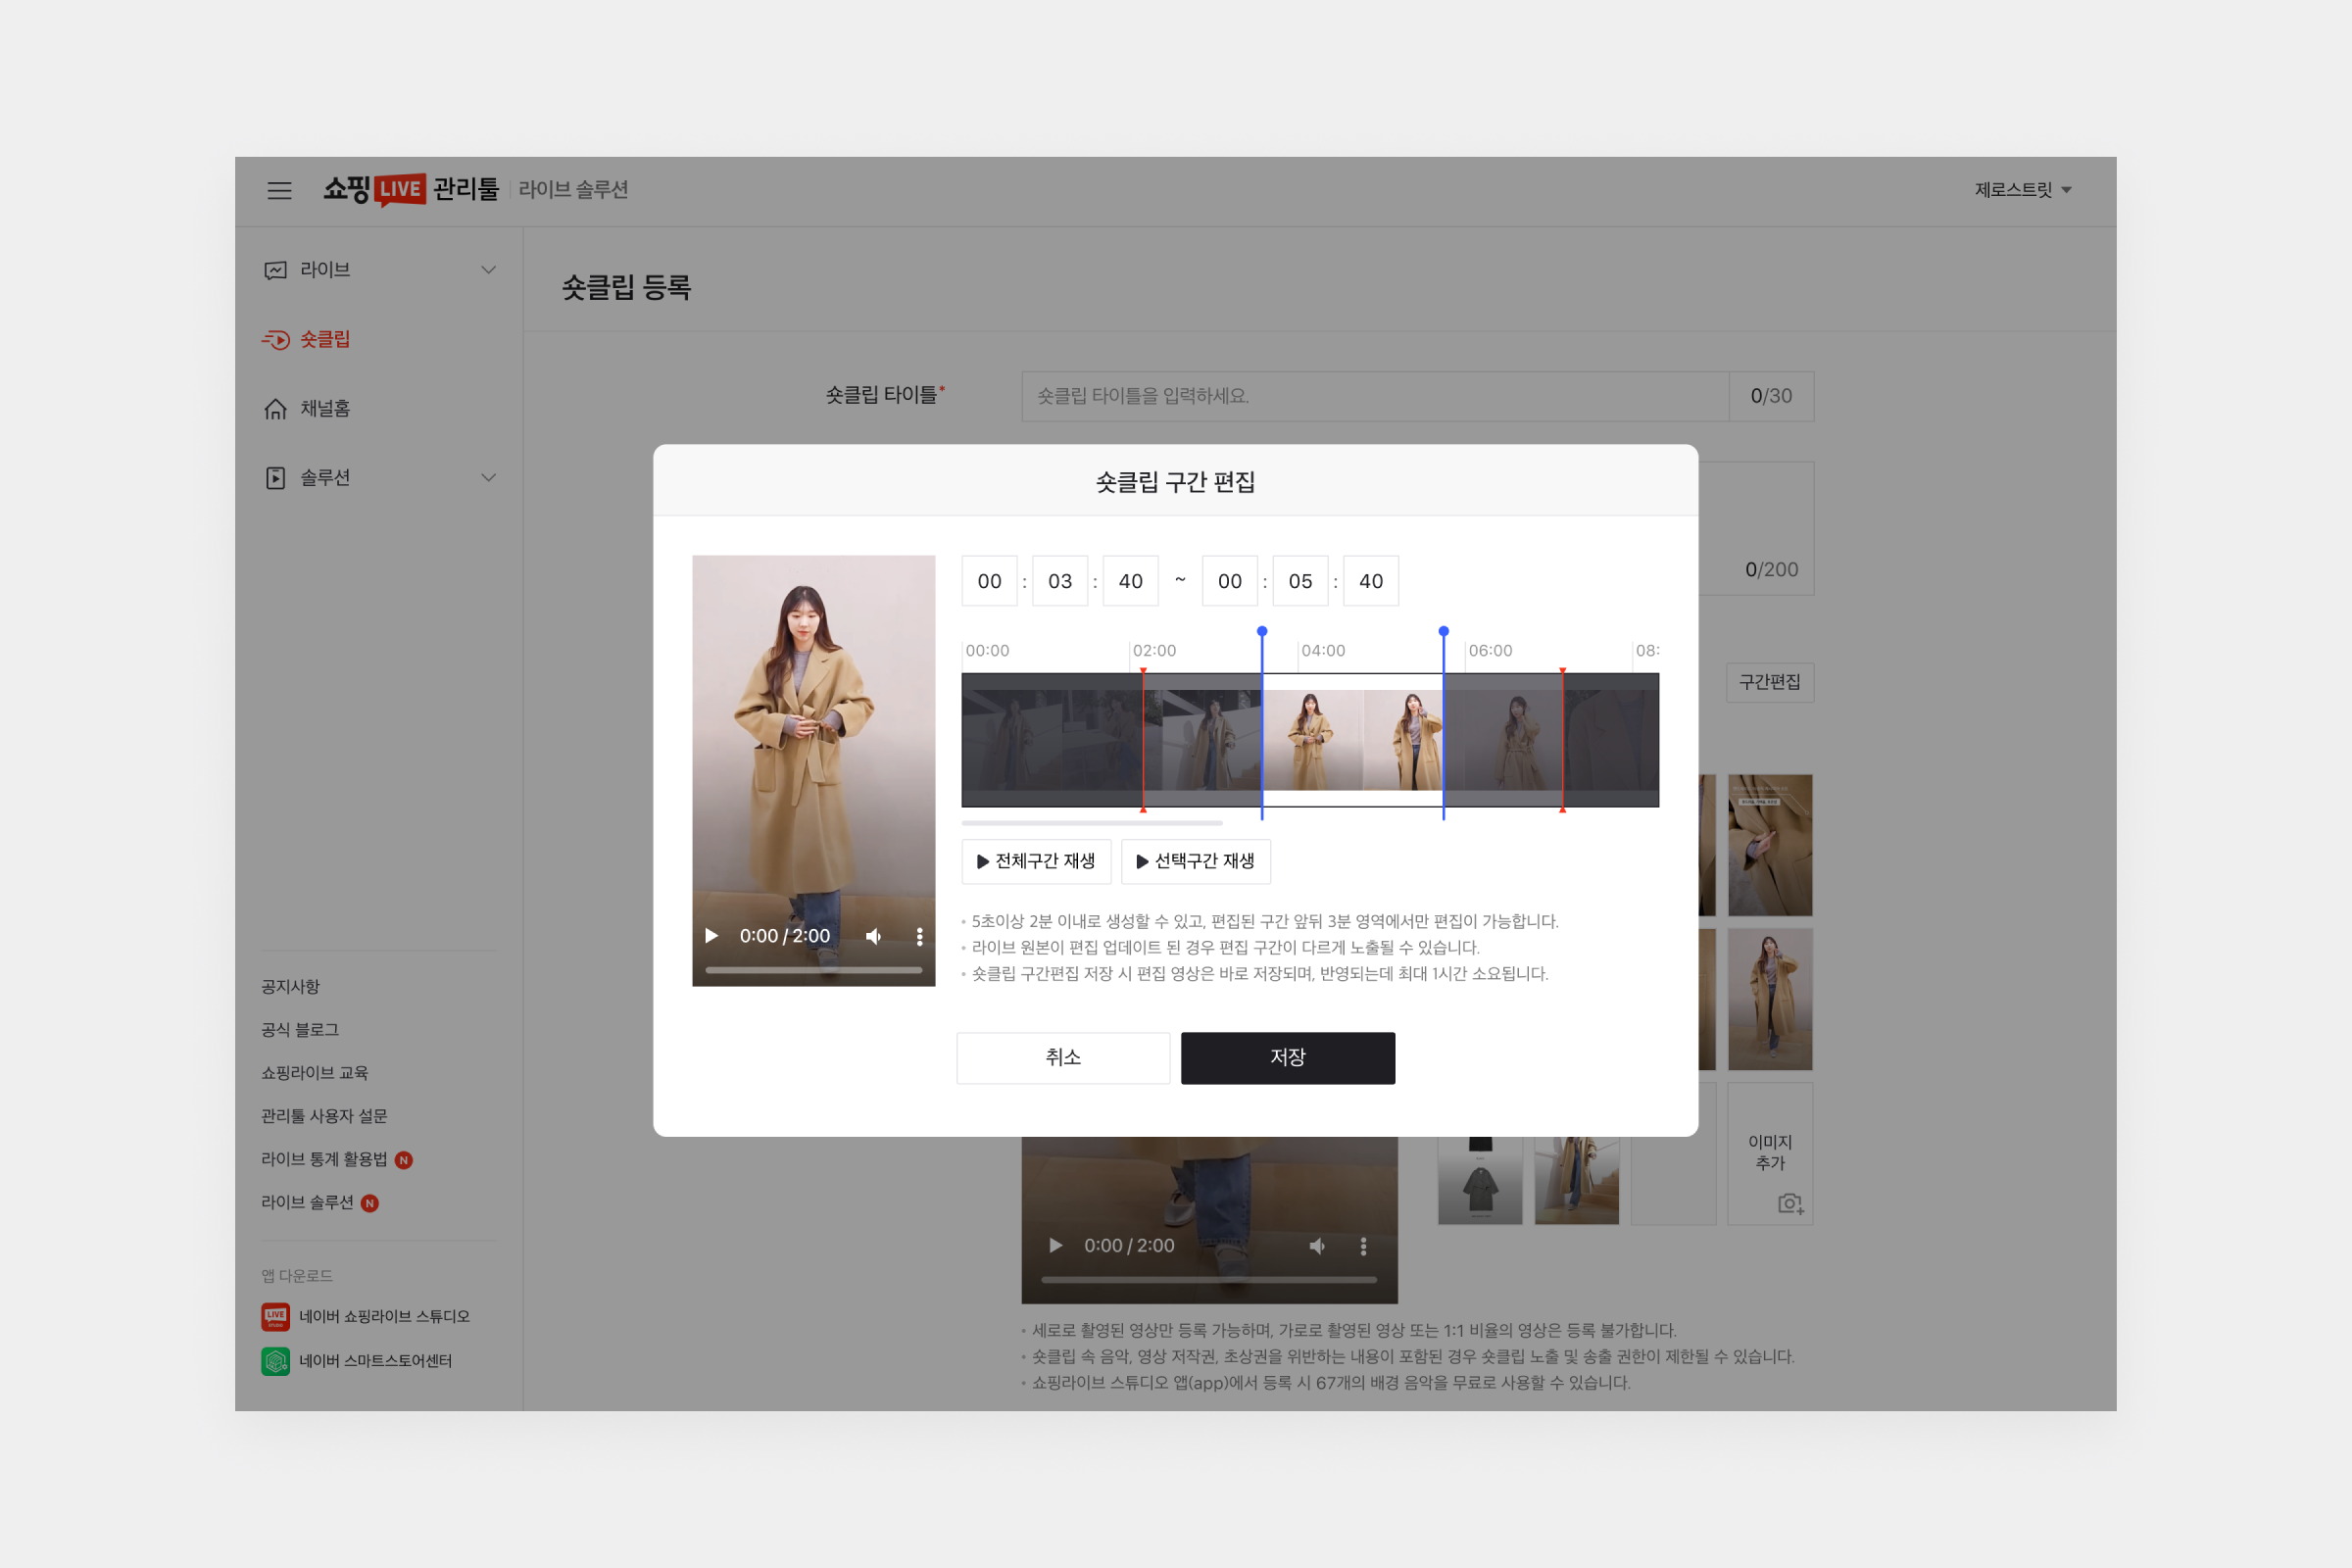Play the modal preview video
The height and width of the screenshot is (1568, 2352).
711,936
